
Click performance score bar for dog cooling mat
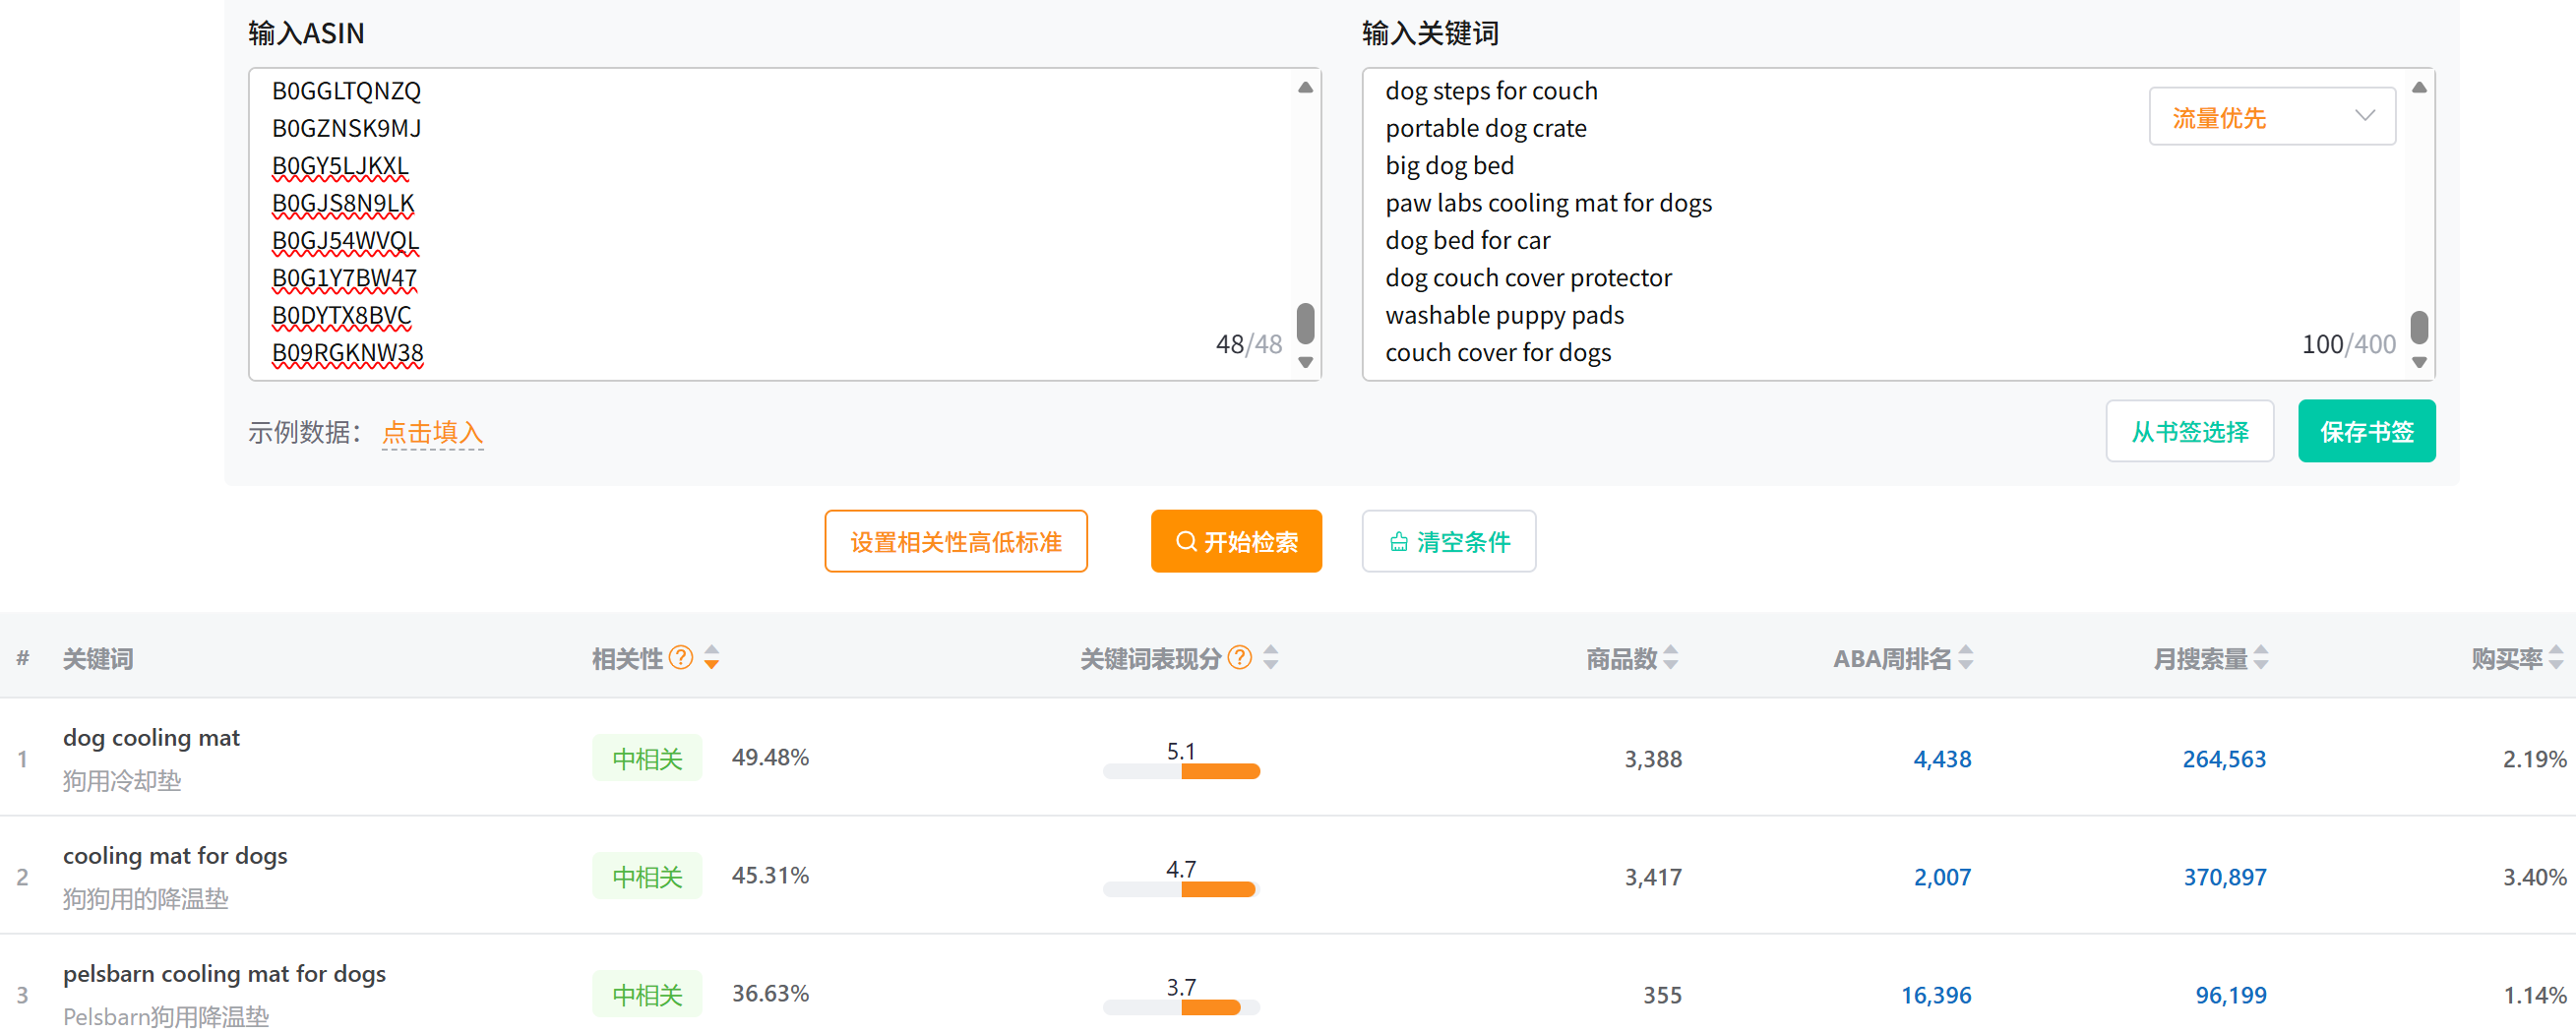coord(1181,771)
